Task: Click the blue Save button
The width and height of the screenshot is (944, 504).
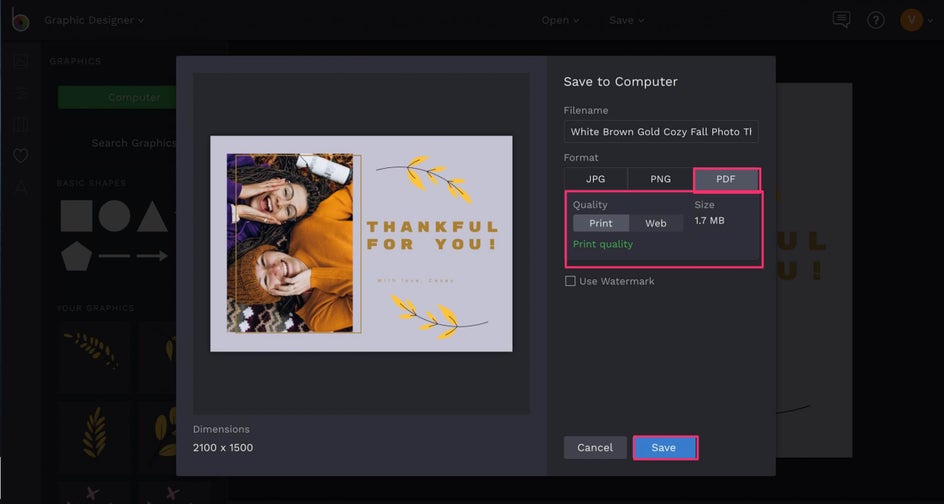Action: pyautogui.click(x=664, y=447)
